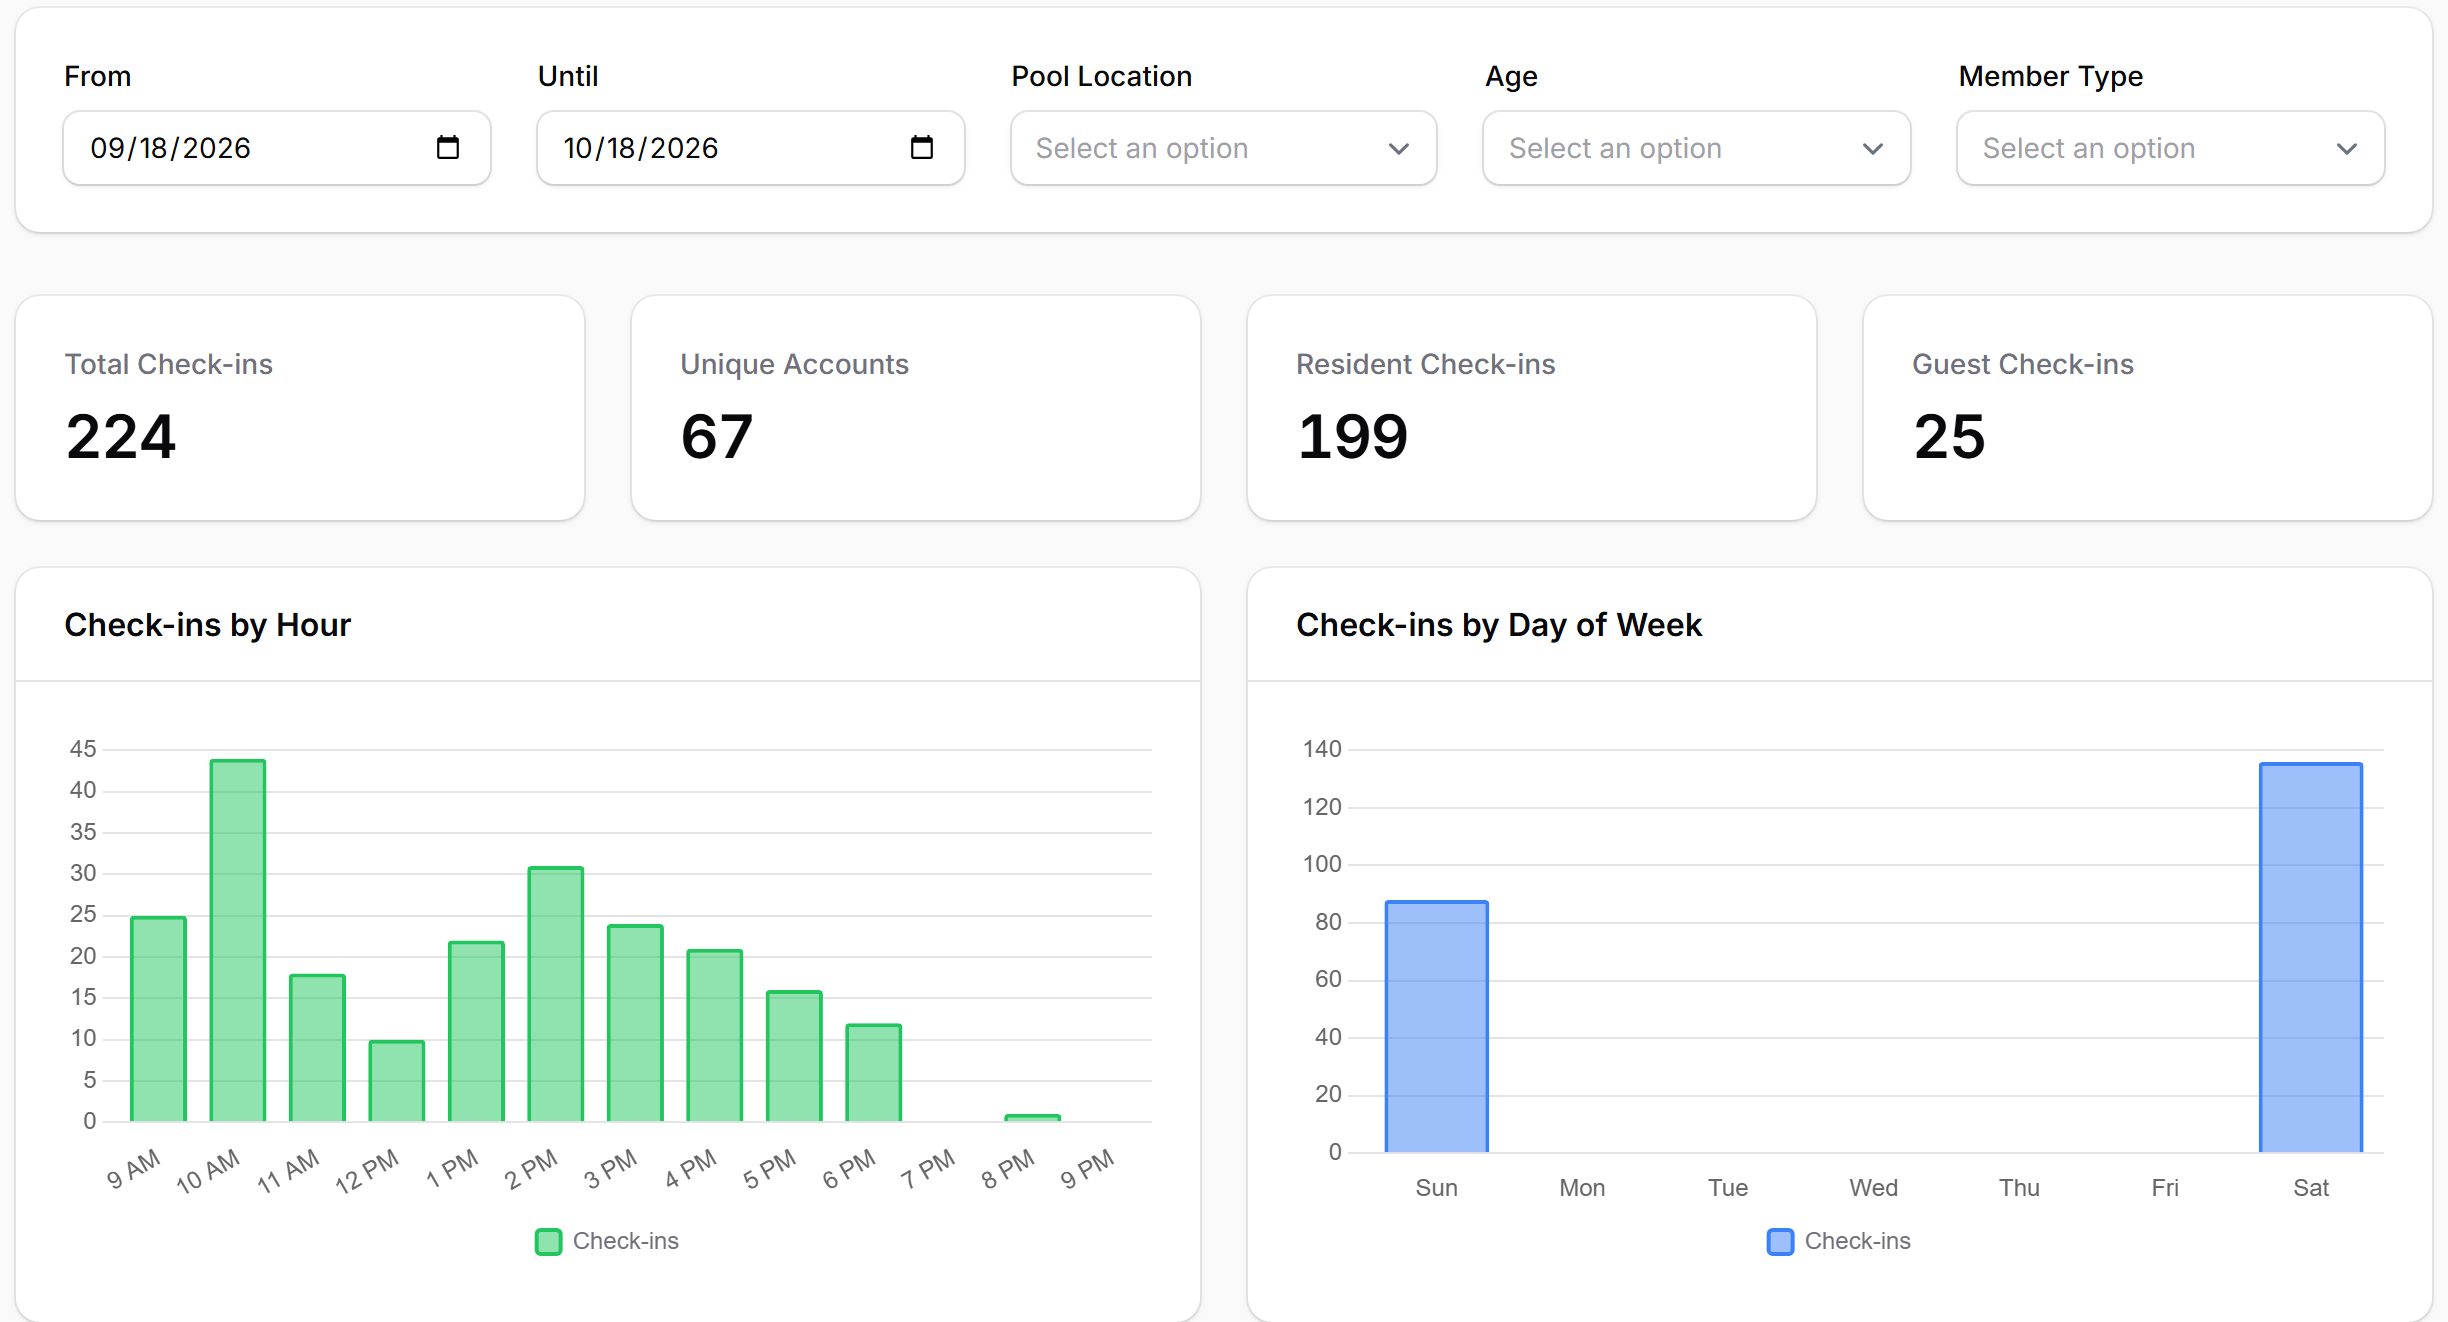Click the Check-ins by Hour heading
The height and width of the screenshot is (1322, 2448).
click(x=208, y=625)
